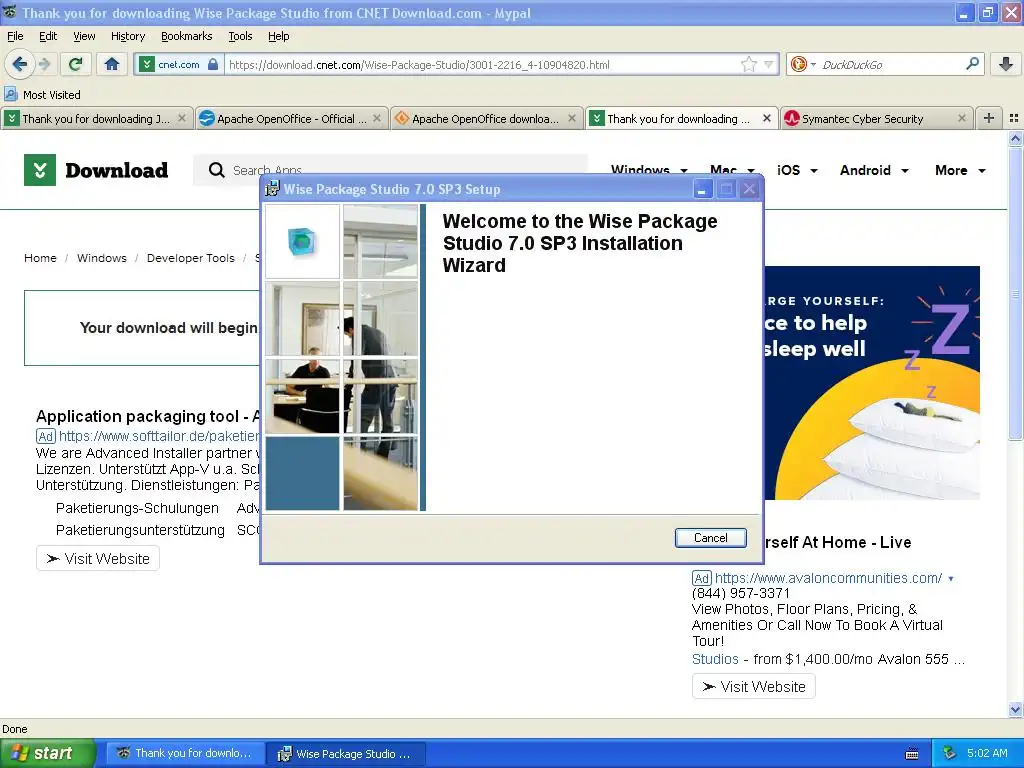
Task: Click Visit Website under the Avalon ad
Action: 754,686
